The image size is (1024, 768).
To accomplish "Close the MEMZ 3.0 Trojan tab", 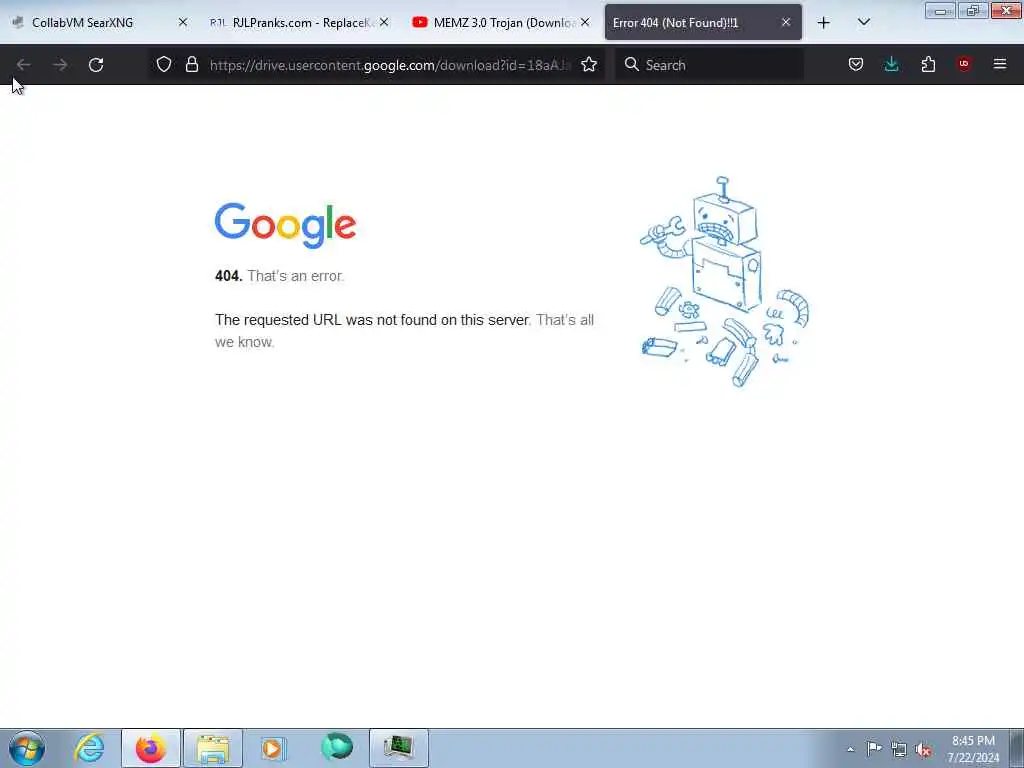I will click(585, 22).
